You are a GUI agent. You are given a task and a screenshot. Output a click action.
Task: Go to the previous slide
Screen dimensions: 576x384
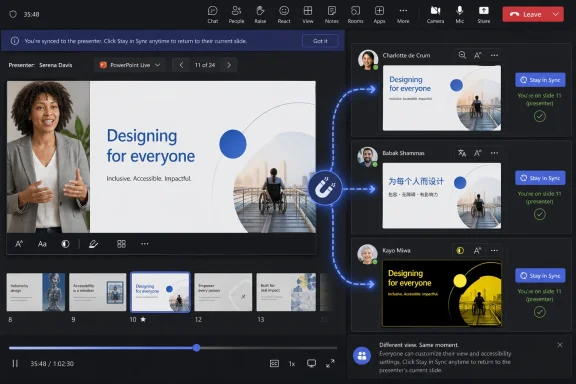coord(181,65)
